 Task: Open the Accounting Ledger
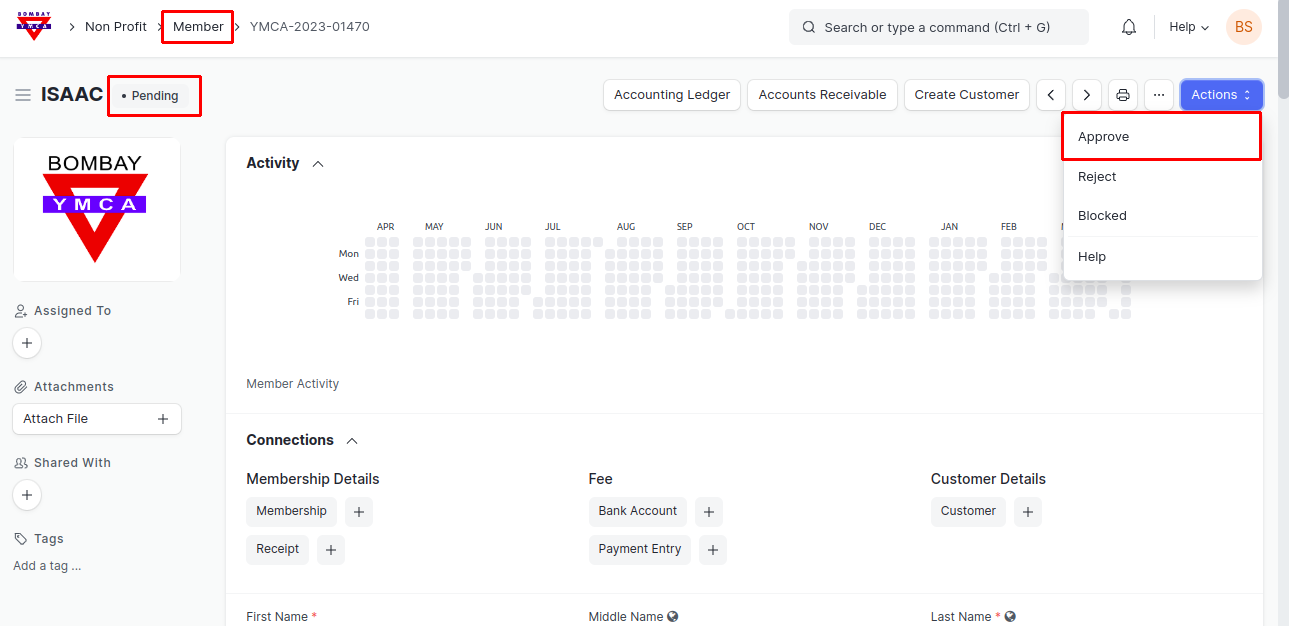point(672,95)
